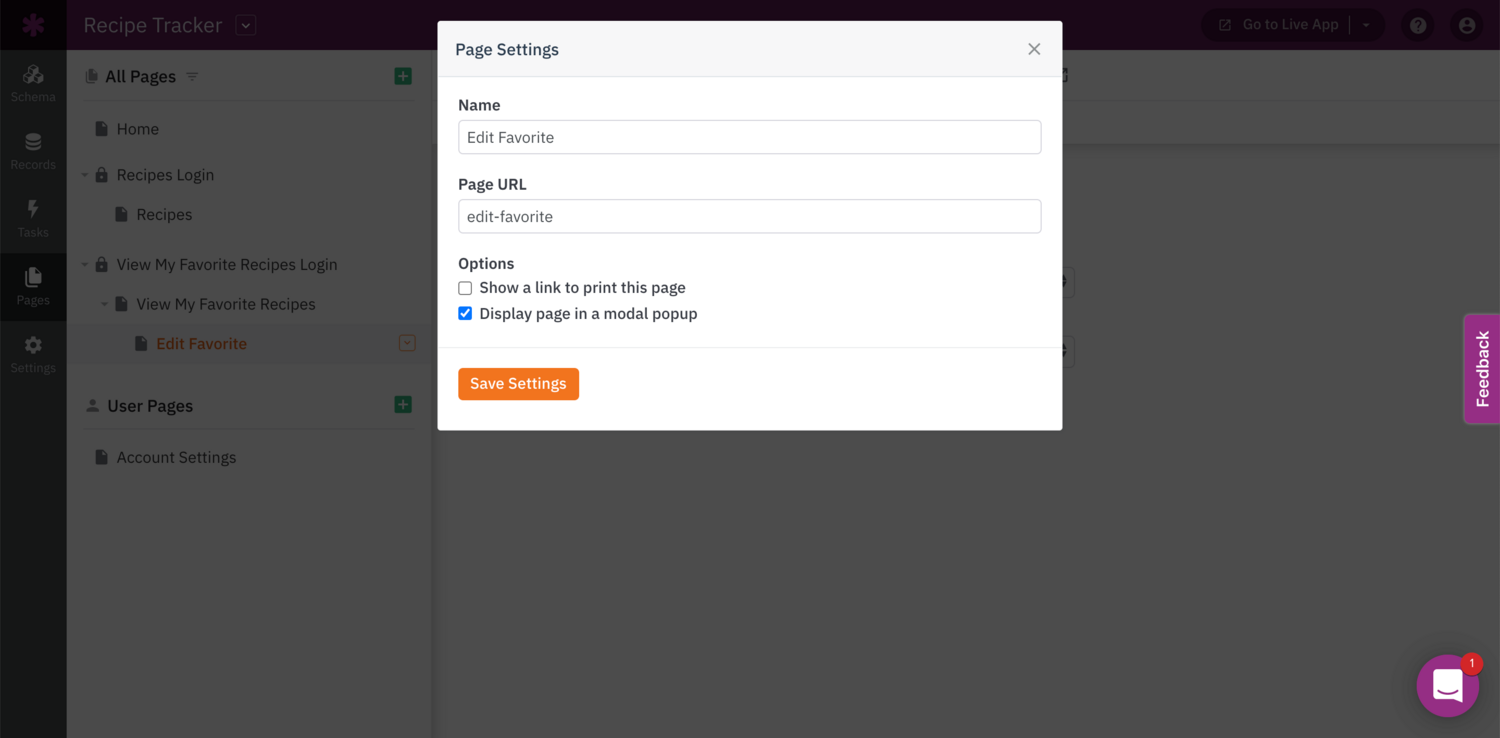Open Edit Favorite page options dropdown
The width and height of the screenshot is (1500, 738).
point(407,343)
